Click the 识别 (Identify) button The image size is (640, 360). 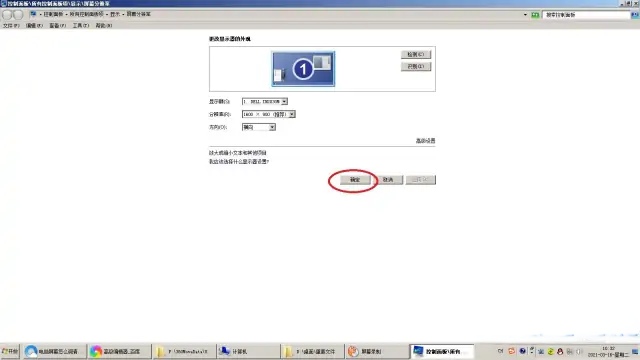[416, 66]
